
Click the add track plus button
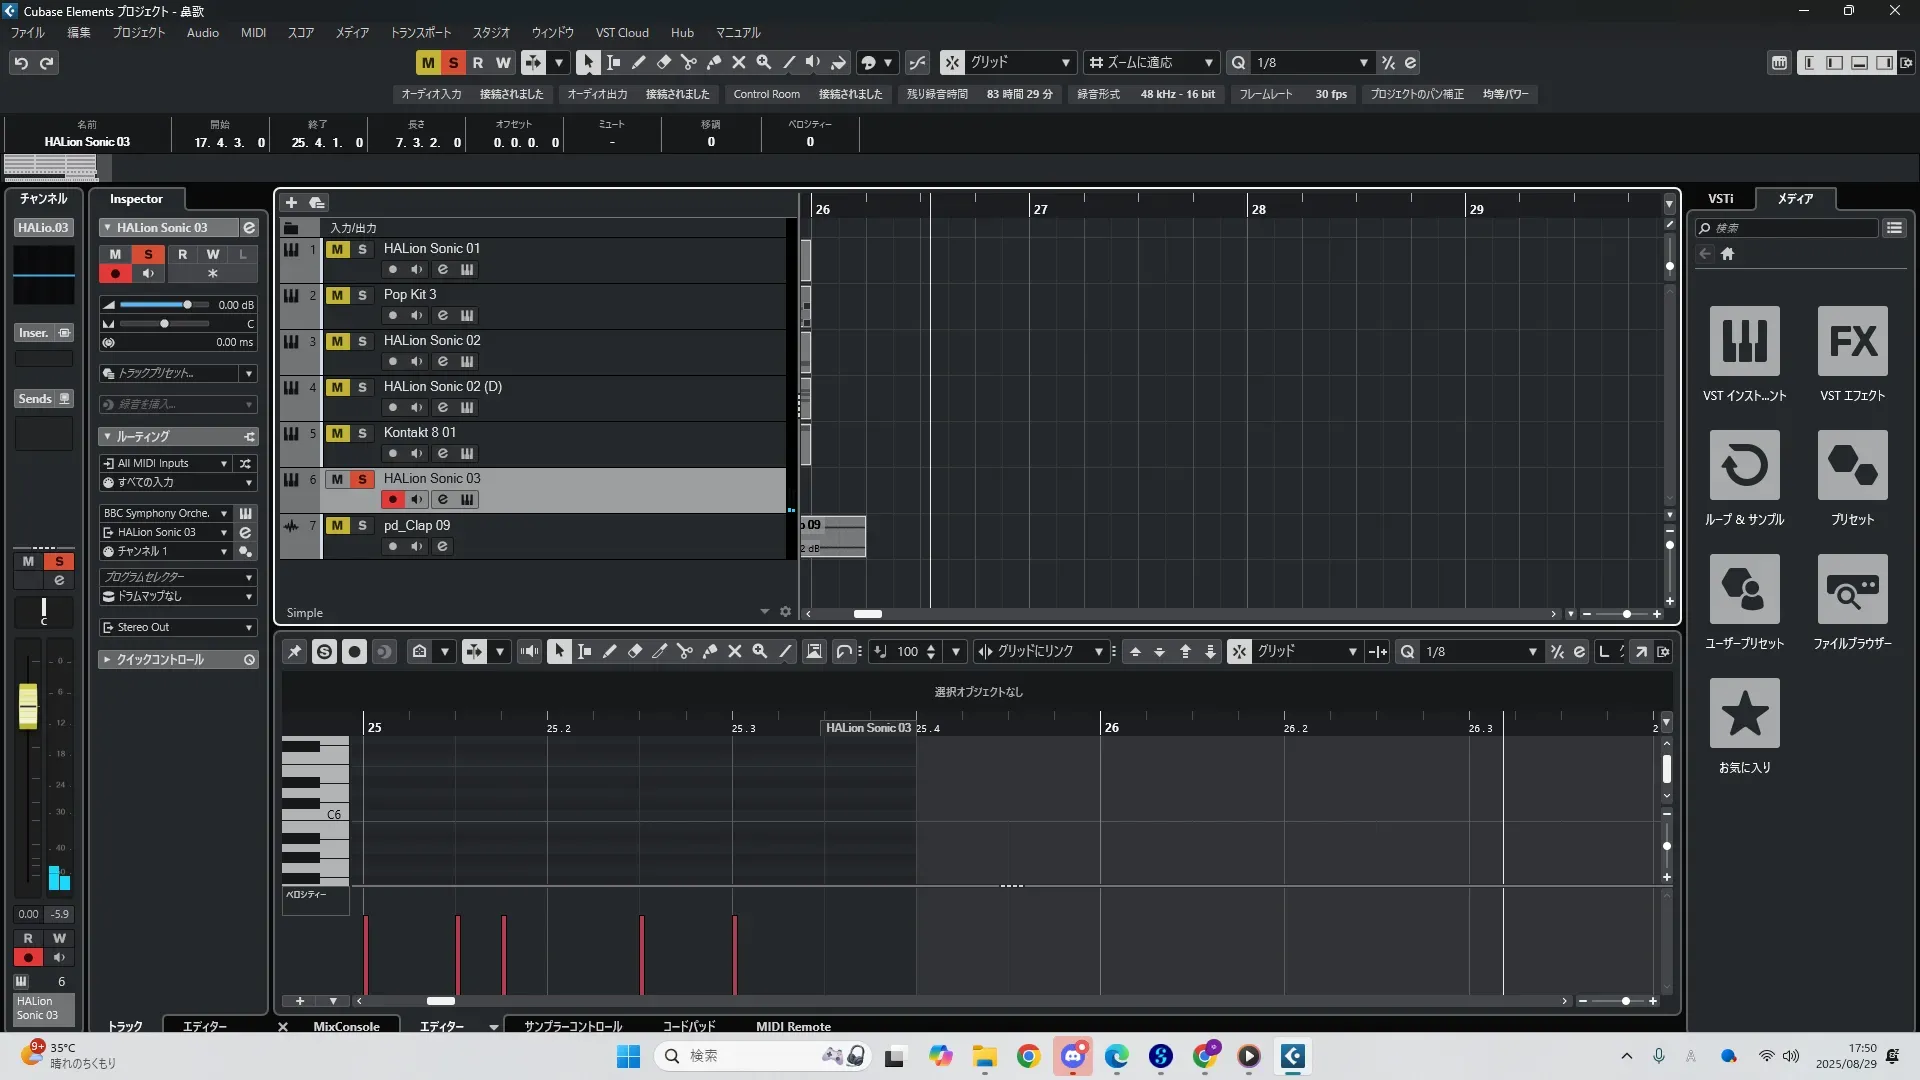pos(291,202)
